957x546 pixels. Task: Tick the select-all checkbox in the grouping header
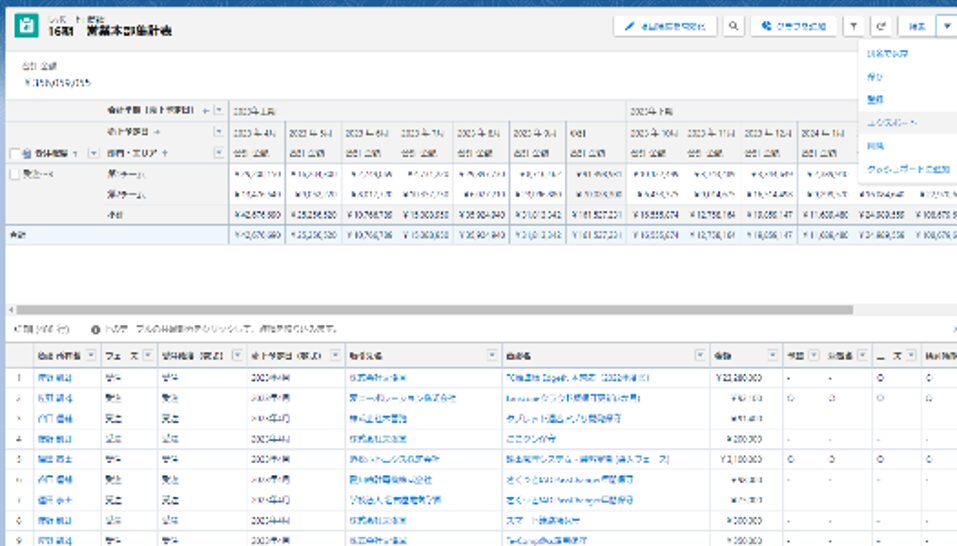(x=15, y=153)
